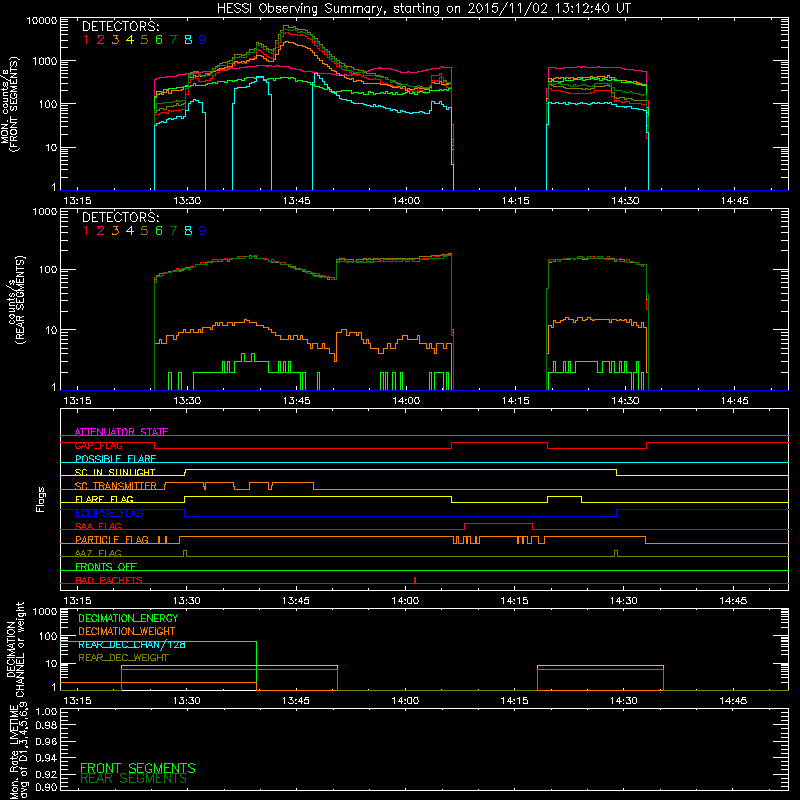Click 13:15 time label under the decimation panel

(77, 701)
